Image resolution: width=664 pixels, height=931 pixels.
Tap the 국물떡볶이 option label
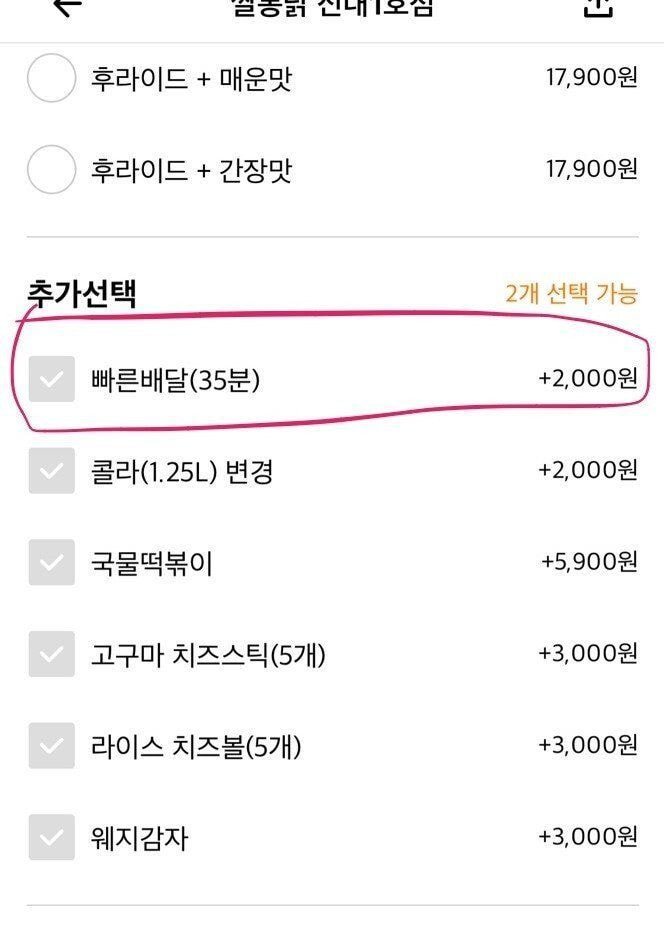151,563
